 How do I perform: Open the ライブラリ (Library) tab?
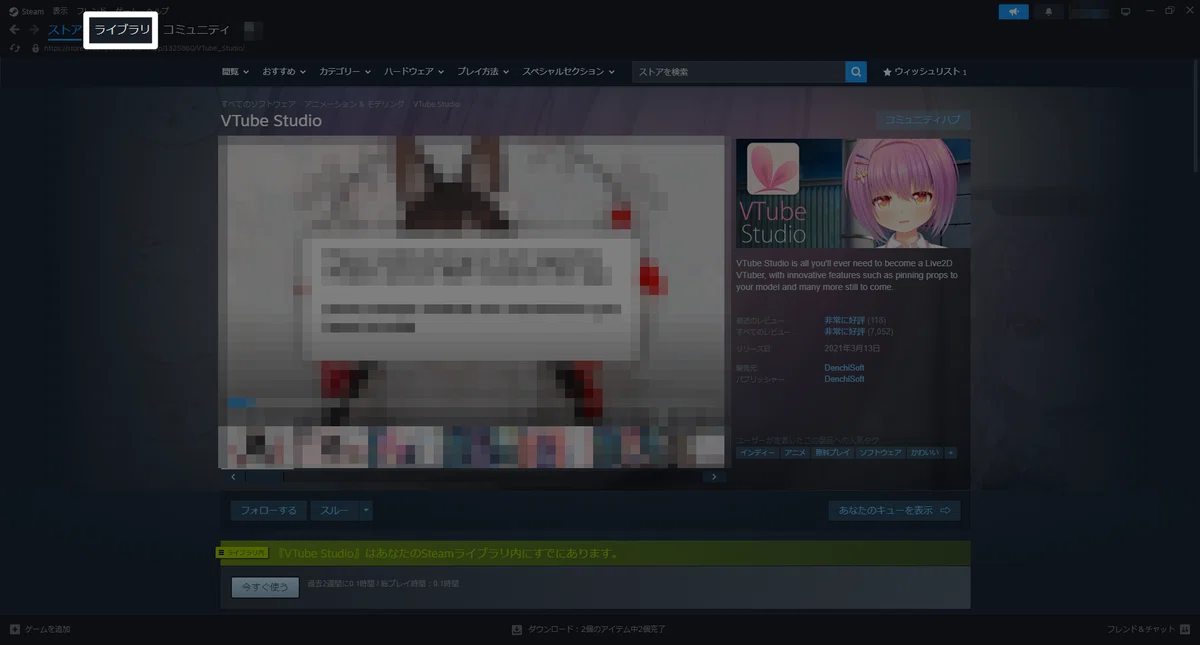(122, 30)
